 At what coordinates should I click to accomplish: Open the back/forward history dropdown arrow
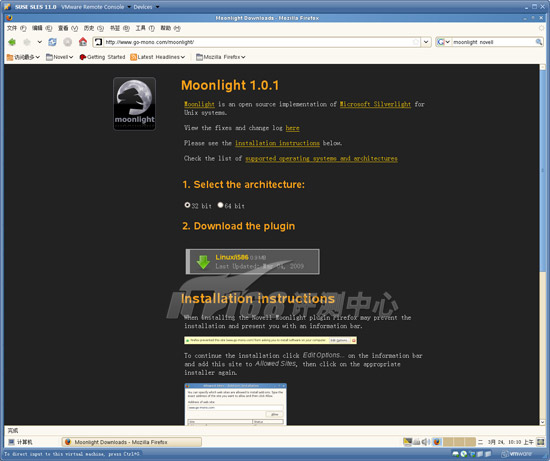(40, 42)
